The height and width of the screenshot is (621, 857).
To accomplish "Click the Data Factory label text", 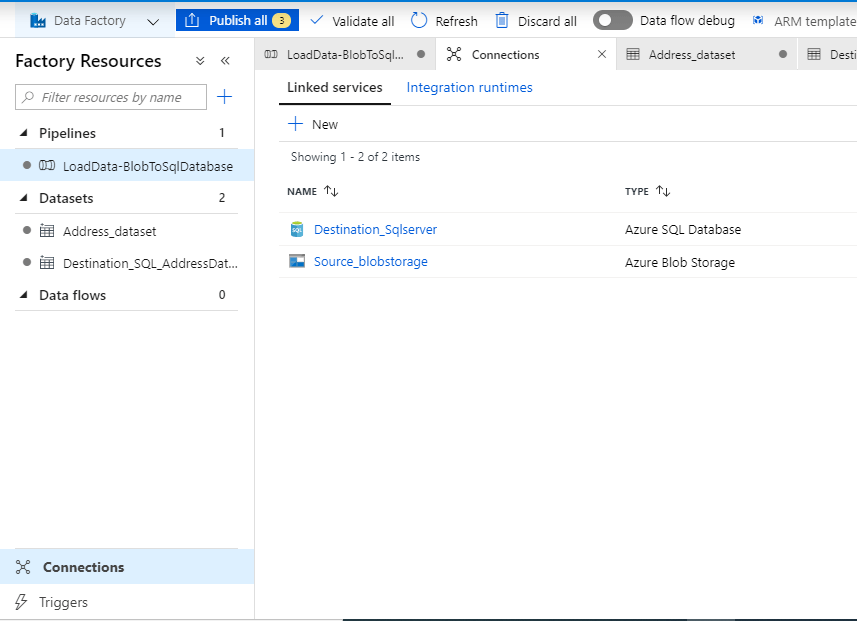I will click(x=90, y=21).
